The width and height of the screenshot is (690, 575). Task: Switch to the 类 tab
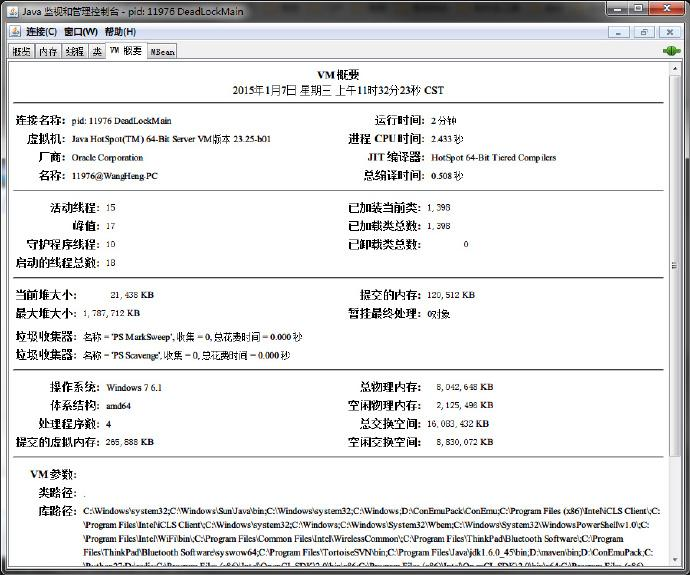coord(97,51)
